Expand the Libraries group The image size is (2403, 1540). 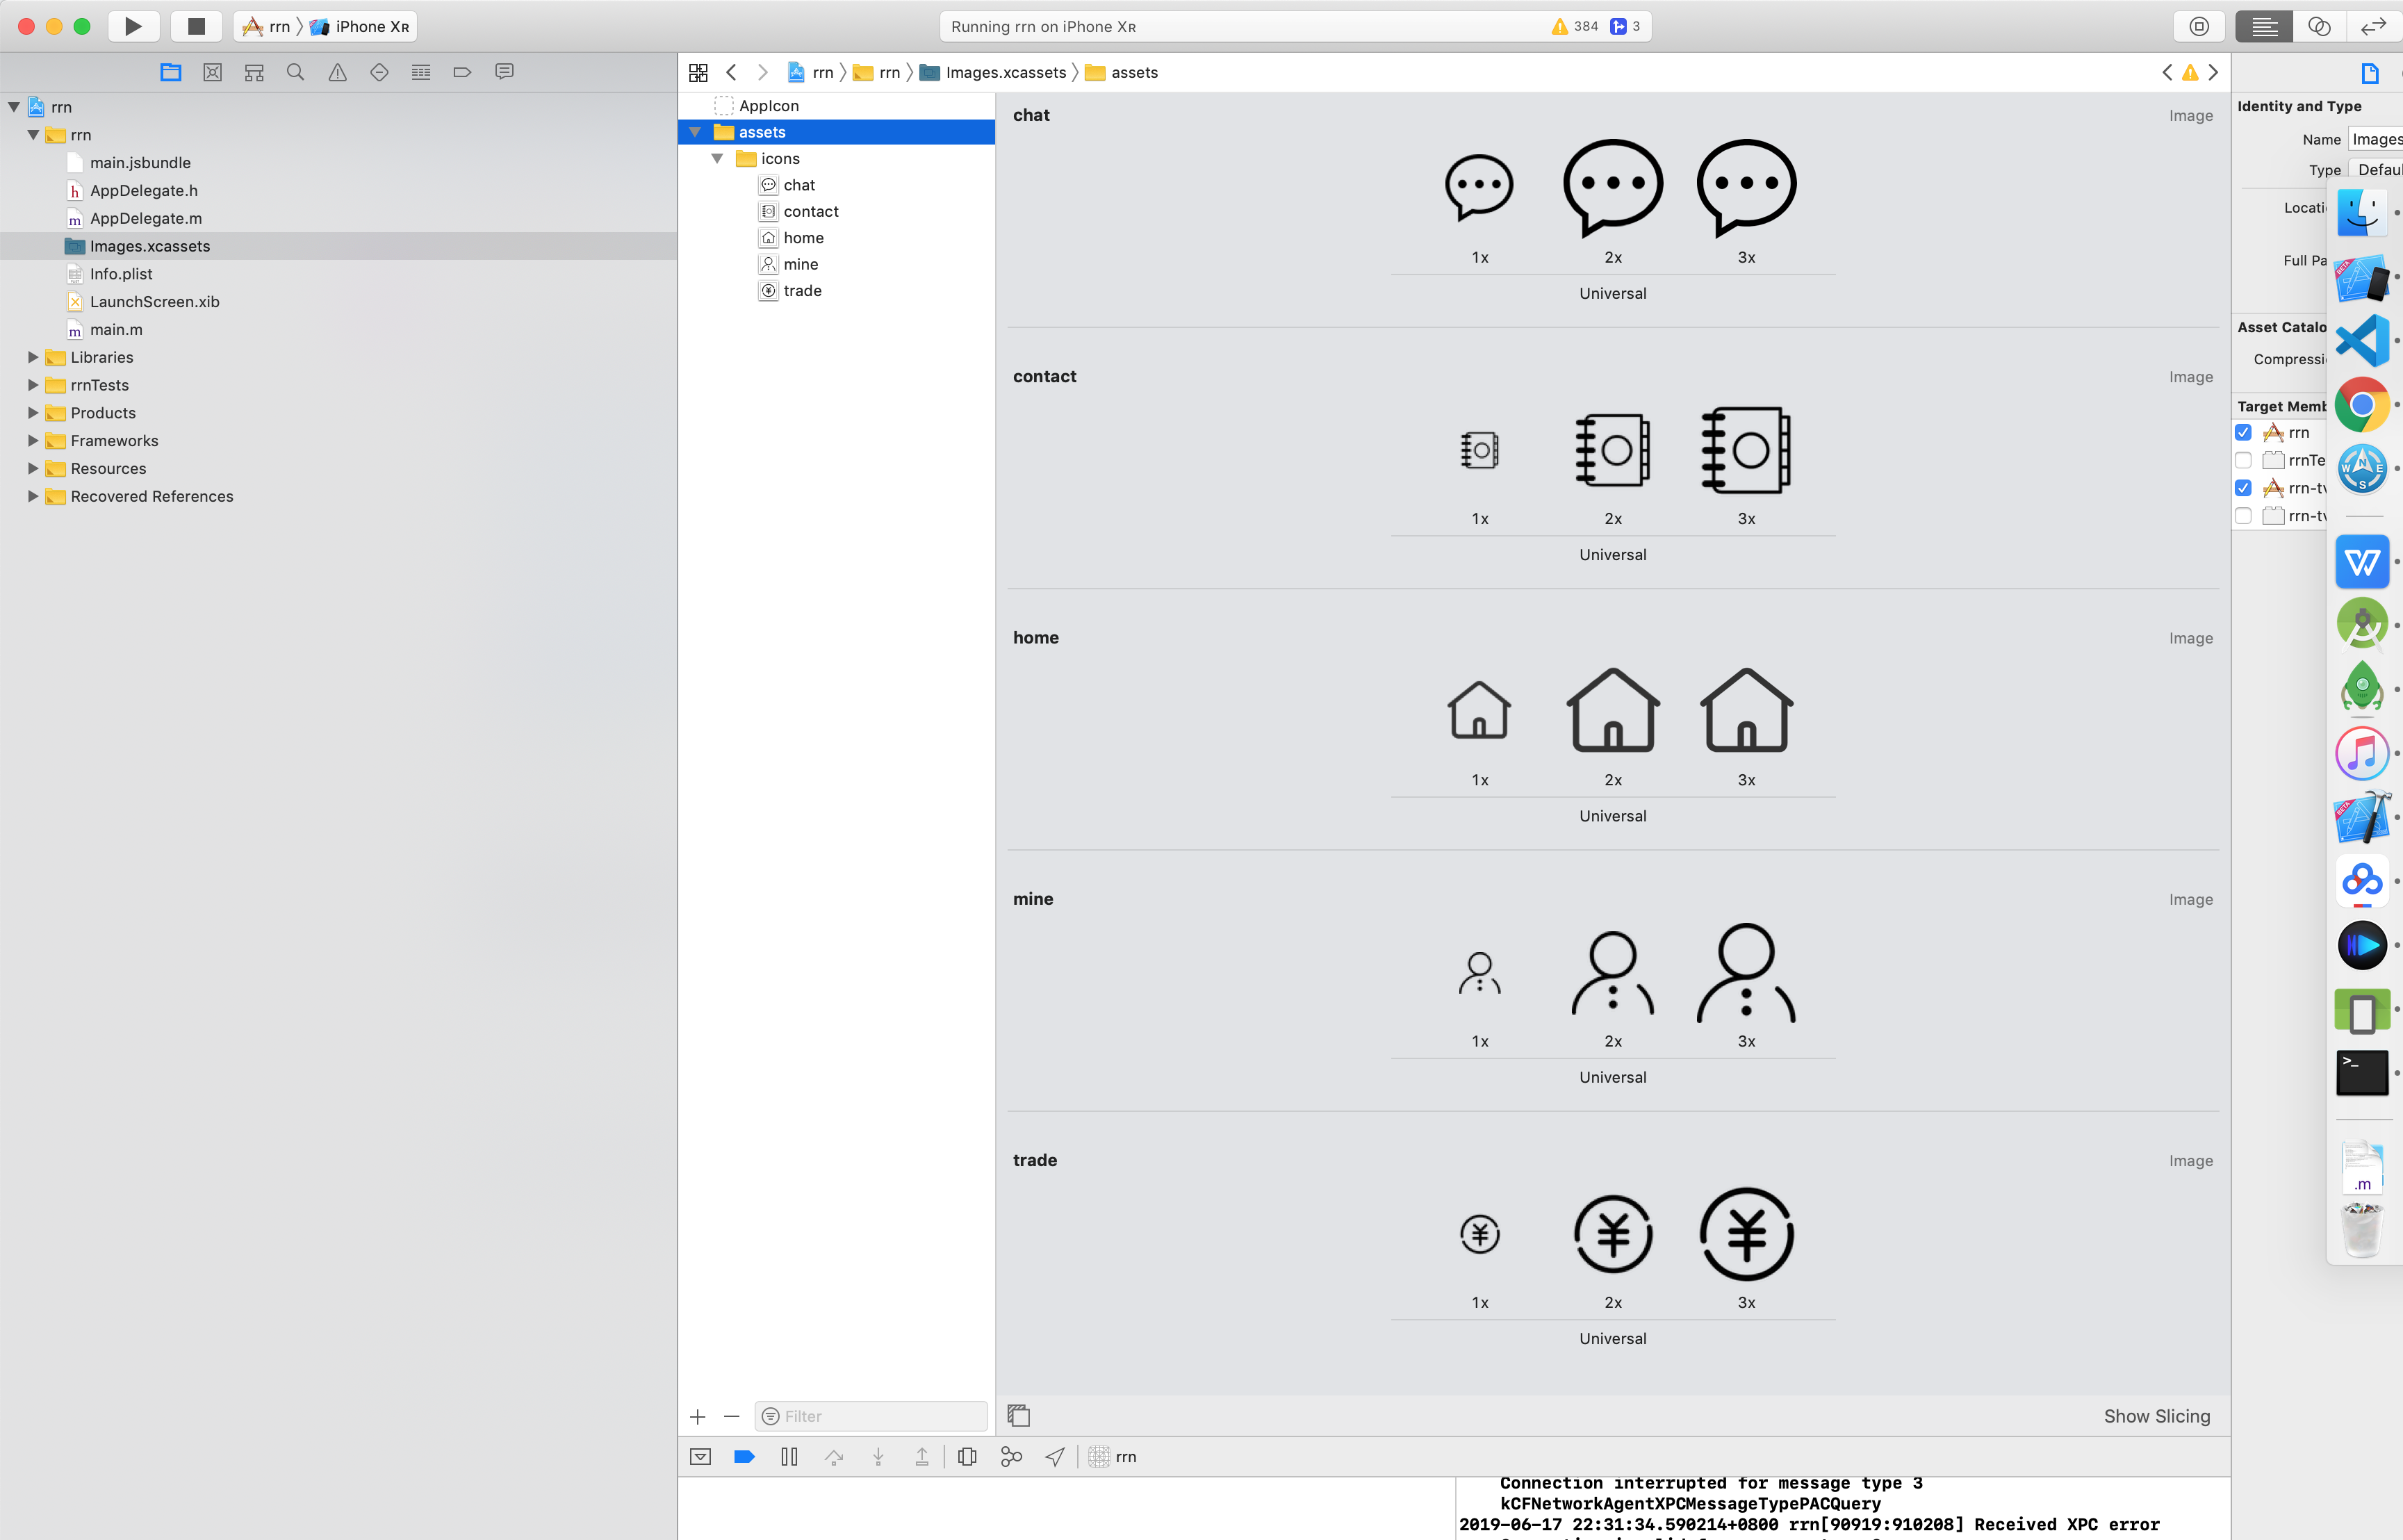coord(31,357)
